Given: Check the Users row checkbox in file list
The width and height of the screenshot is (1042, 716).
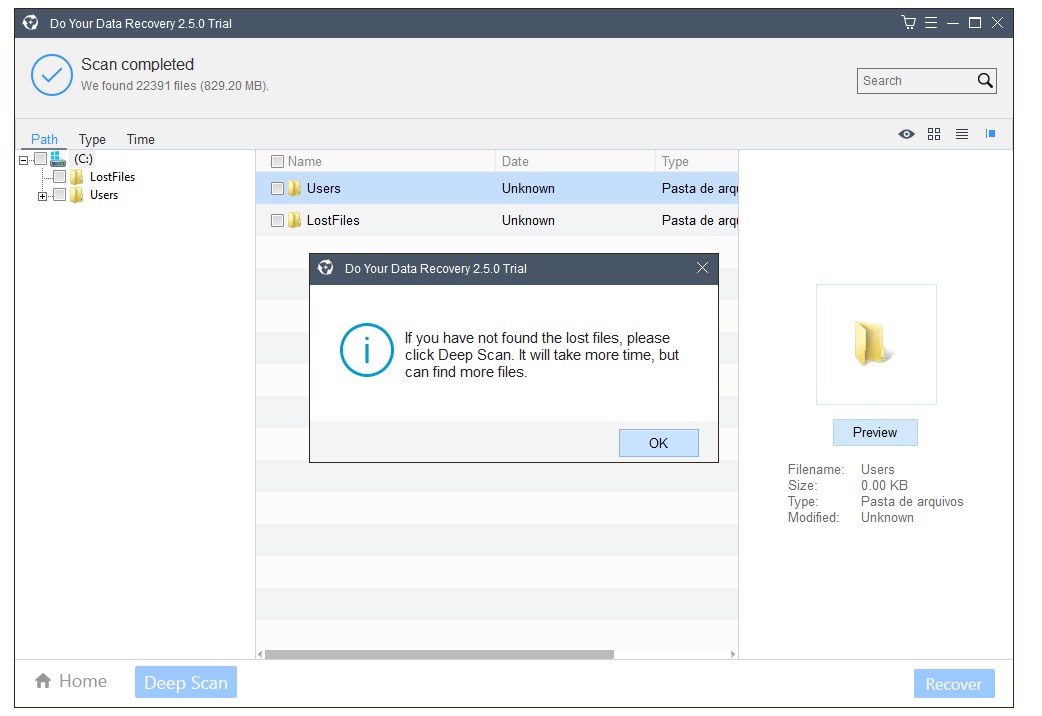Looking at the screenshot, I should pos(278,189).
